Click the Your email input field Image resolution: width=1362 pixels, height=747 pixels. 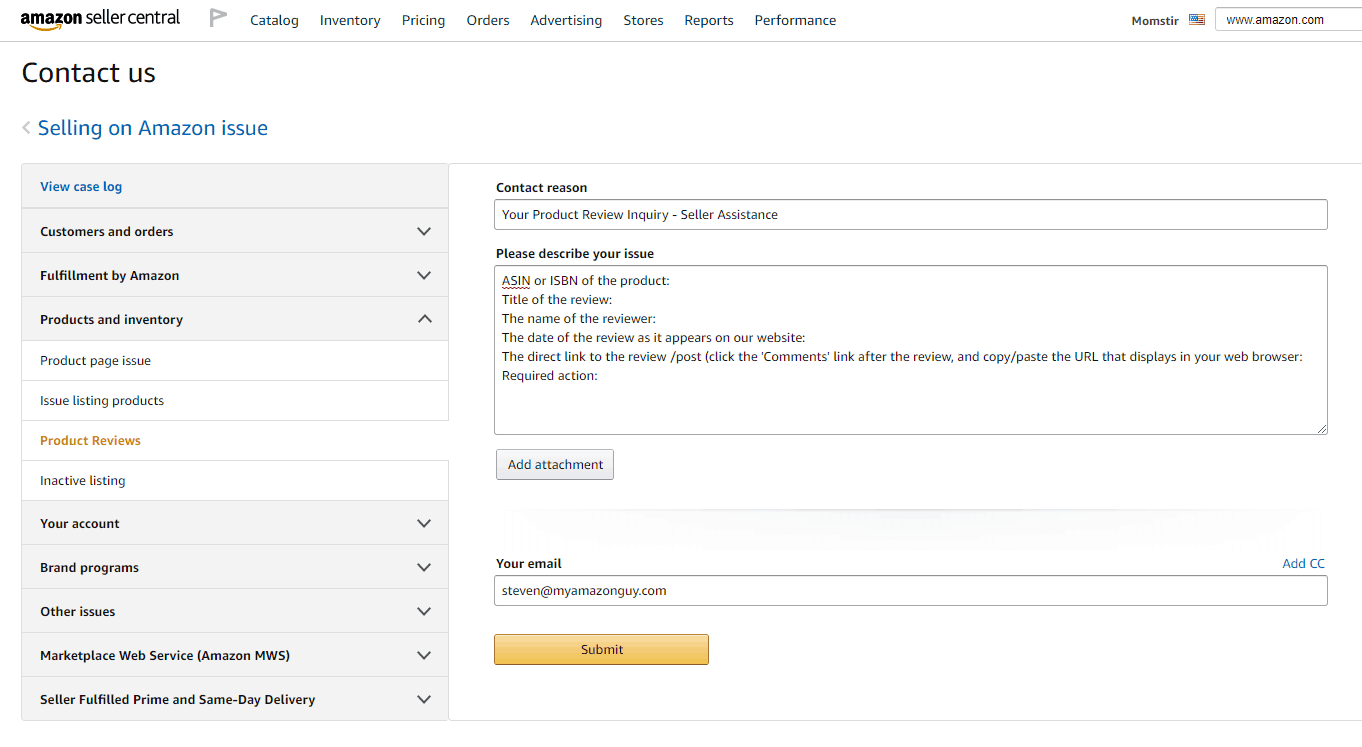click(x=911, y=591)
